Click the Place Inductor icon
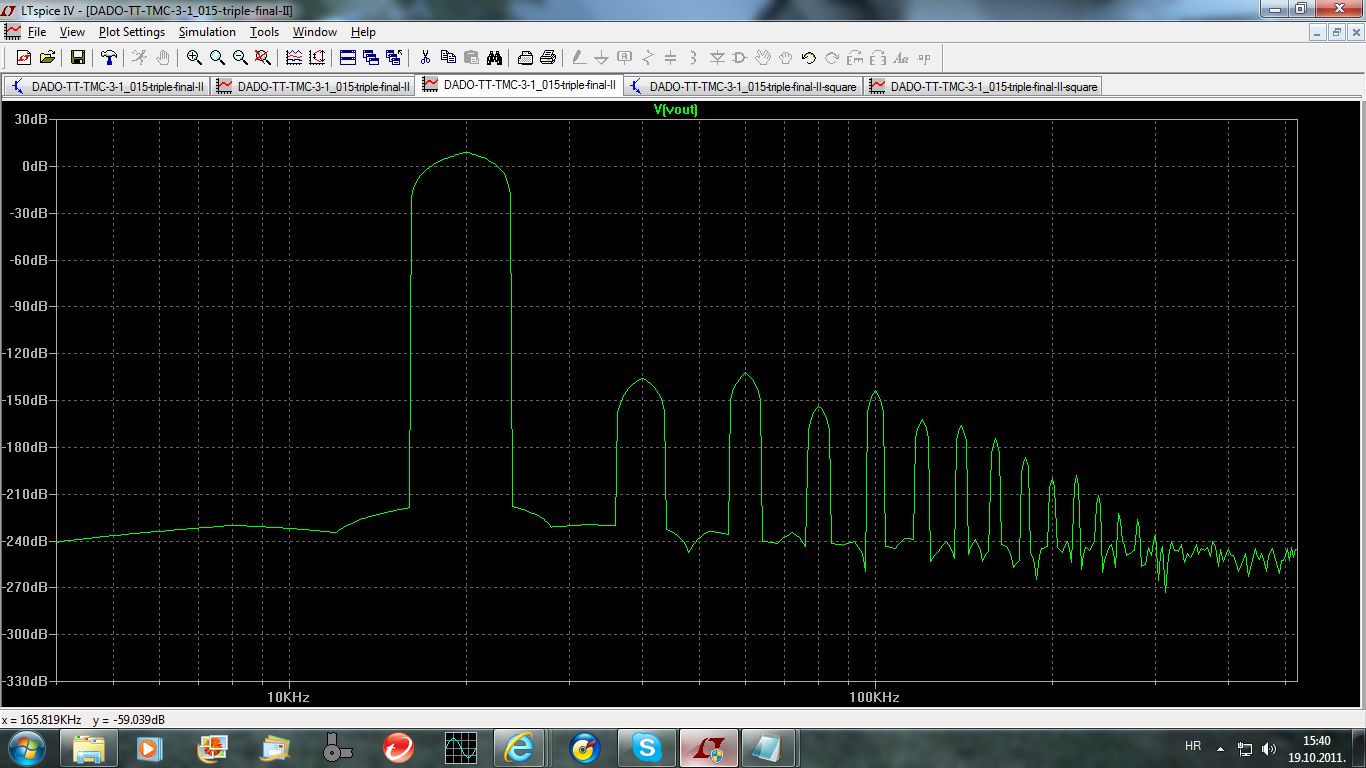Image resolution: width=1366 pixels, height=768 pixels. coord(693,58)
